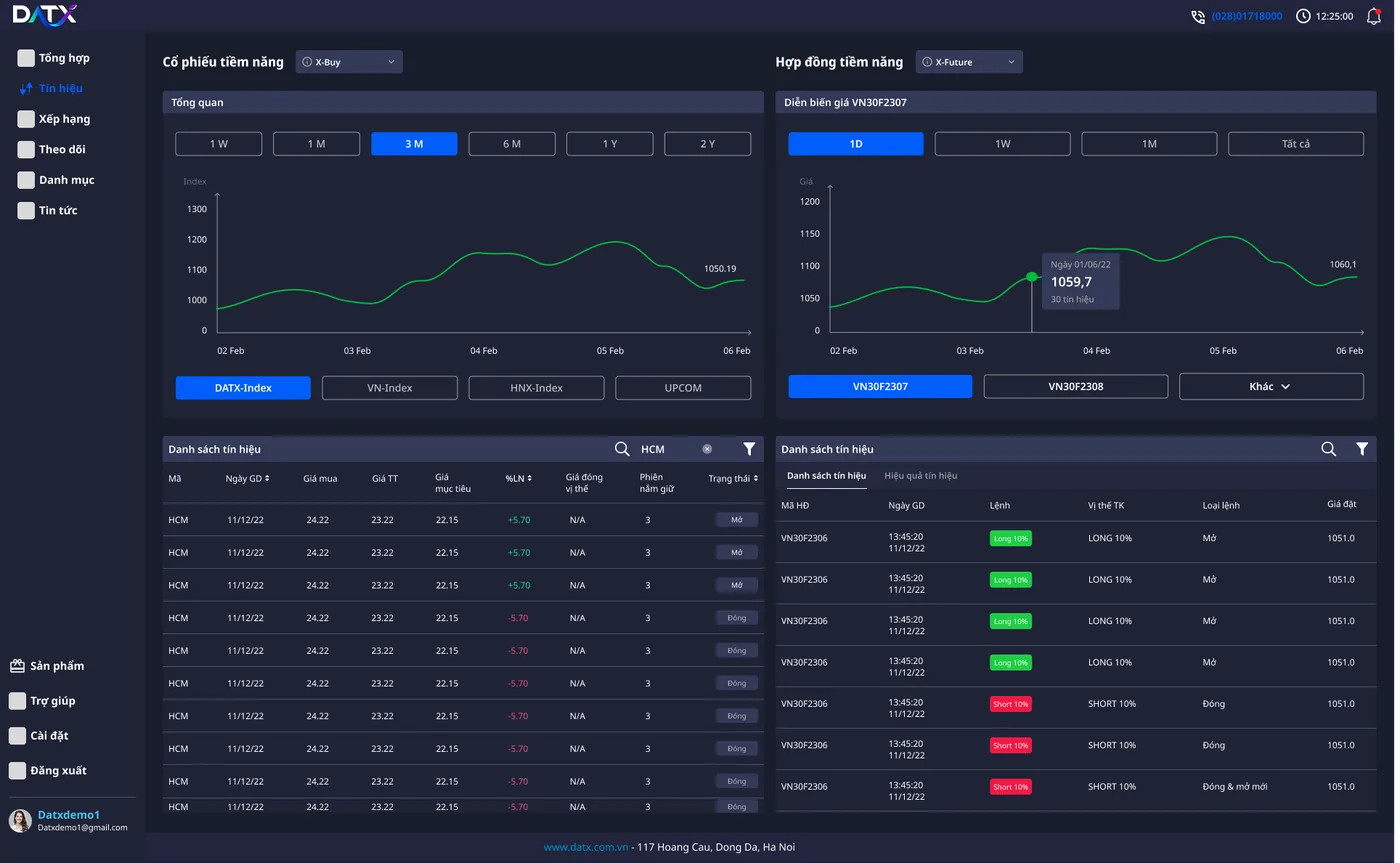Viewport: 1400px width, 863px height.
Task: Click the icon next to Xếp hạng
Action: click(26, 119)
